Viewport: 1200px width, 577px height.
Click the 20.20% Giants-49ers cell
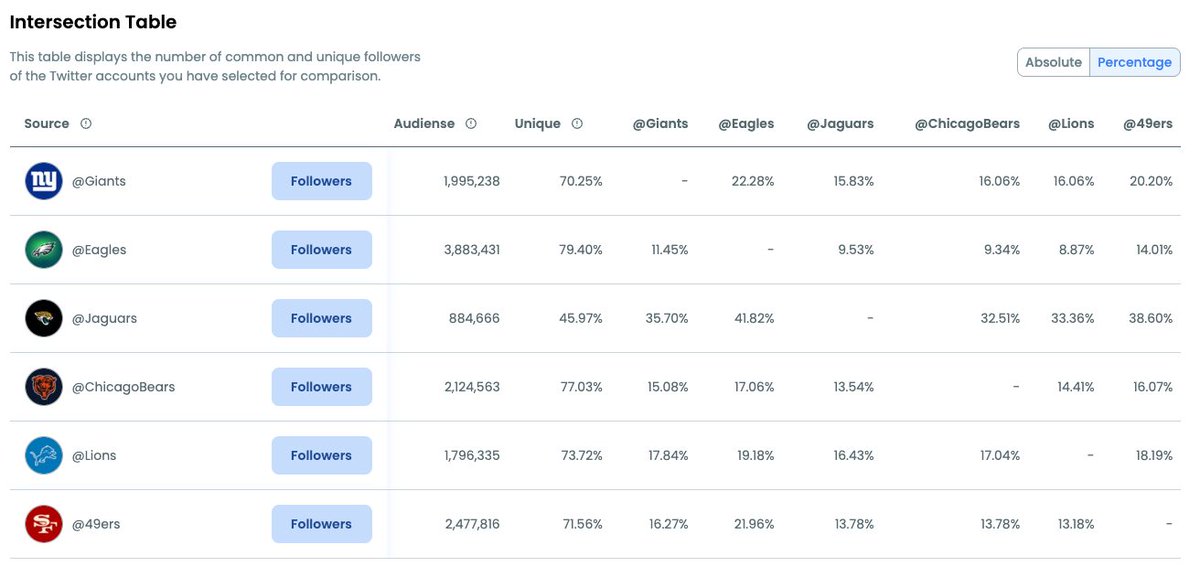tap(1150, 181)
